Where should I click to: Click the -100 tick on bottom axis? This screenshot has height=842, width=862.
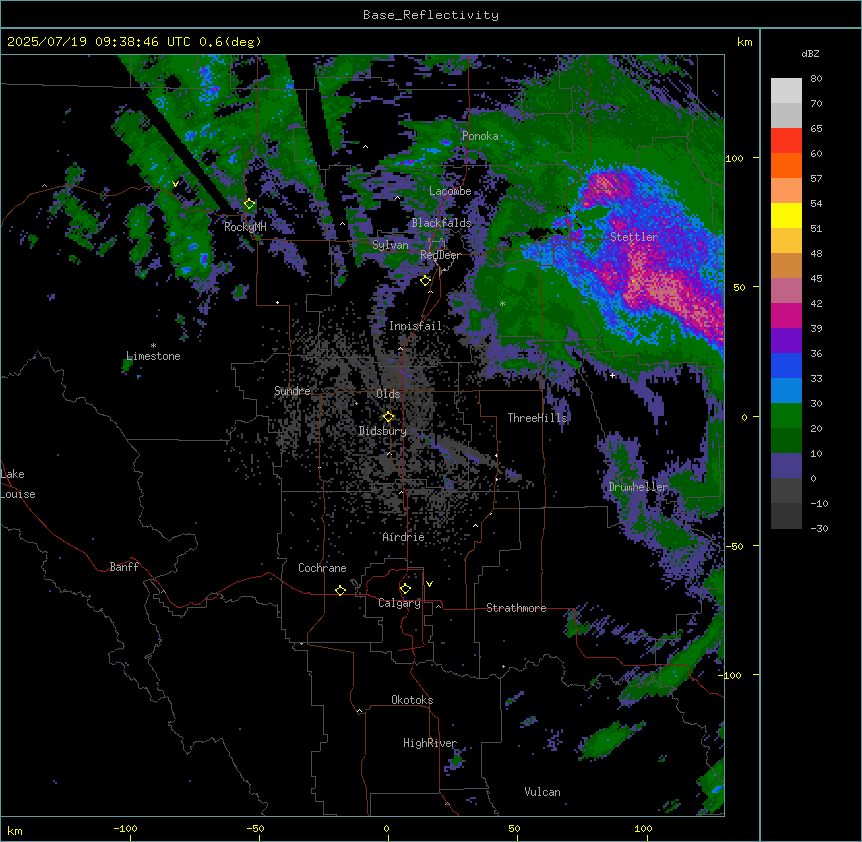pyautogui.click(x=125, y=828)
